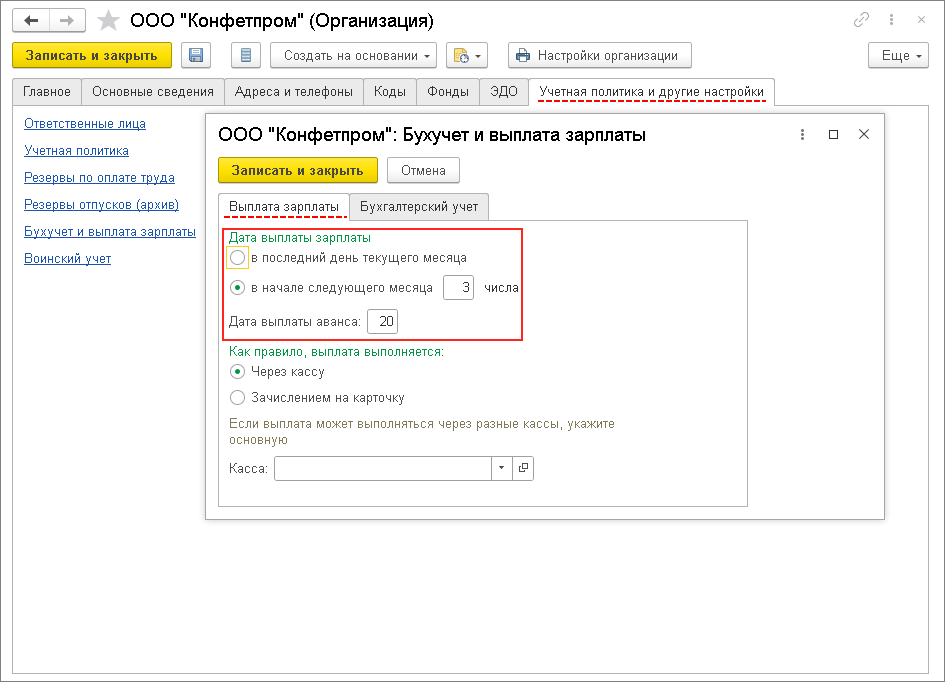945x682 pixels.
Task: Open Резервы отпусков (архив) link
Action: pos(101,205)
